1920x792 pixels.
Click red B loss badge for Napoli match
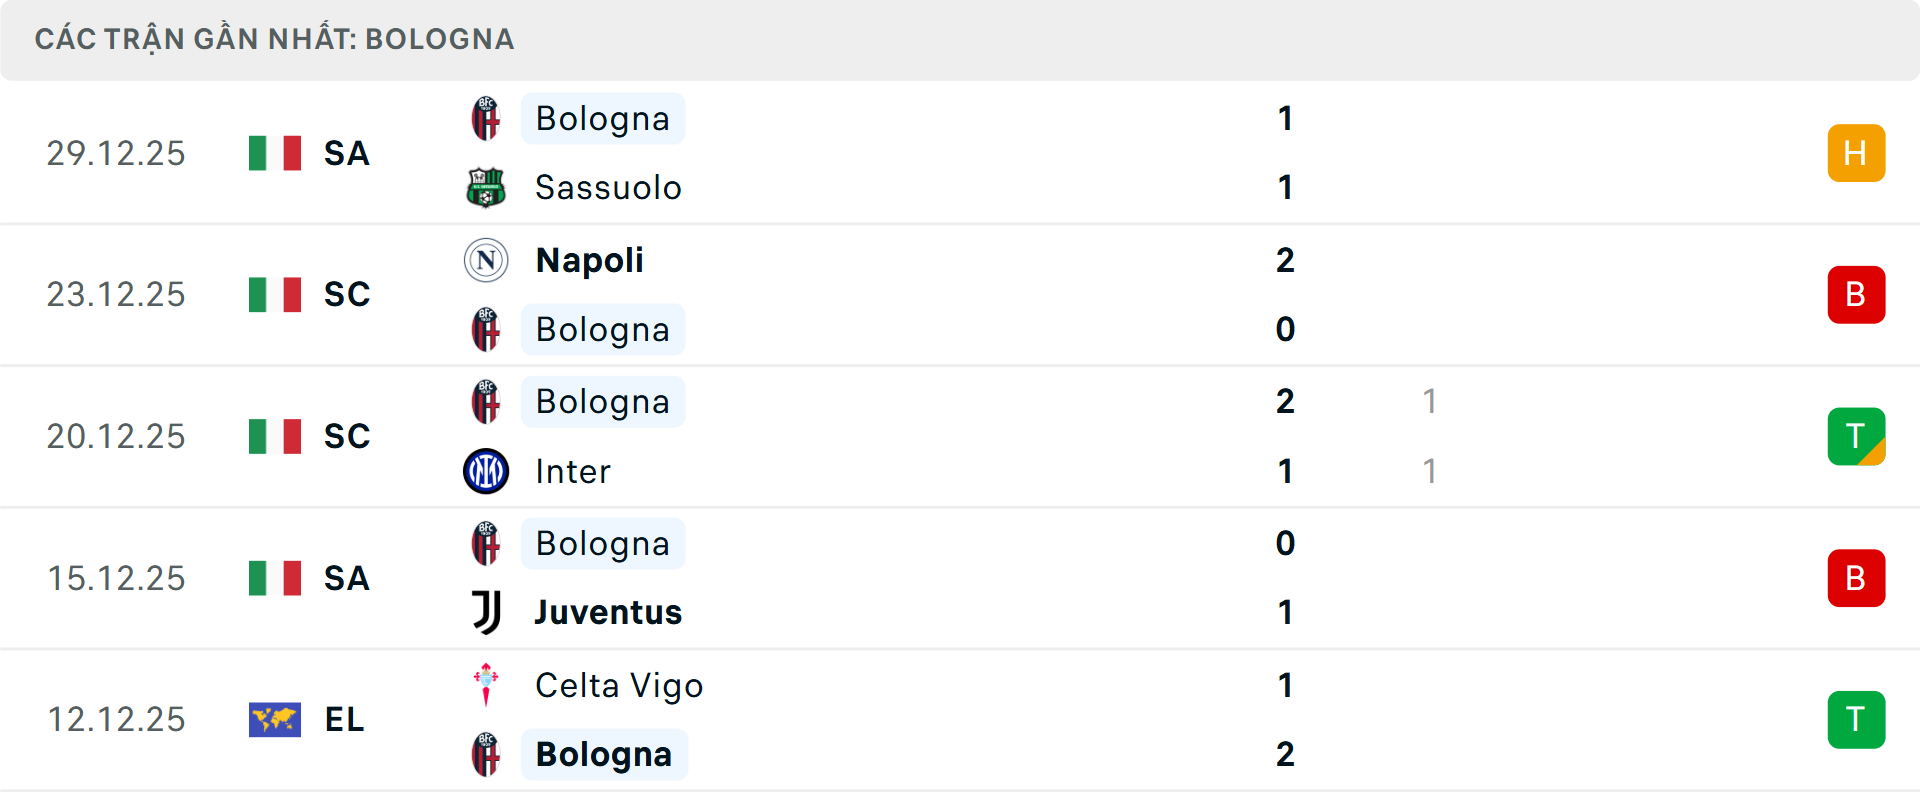1856,295
